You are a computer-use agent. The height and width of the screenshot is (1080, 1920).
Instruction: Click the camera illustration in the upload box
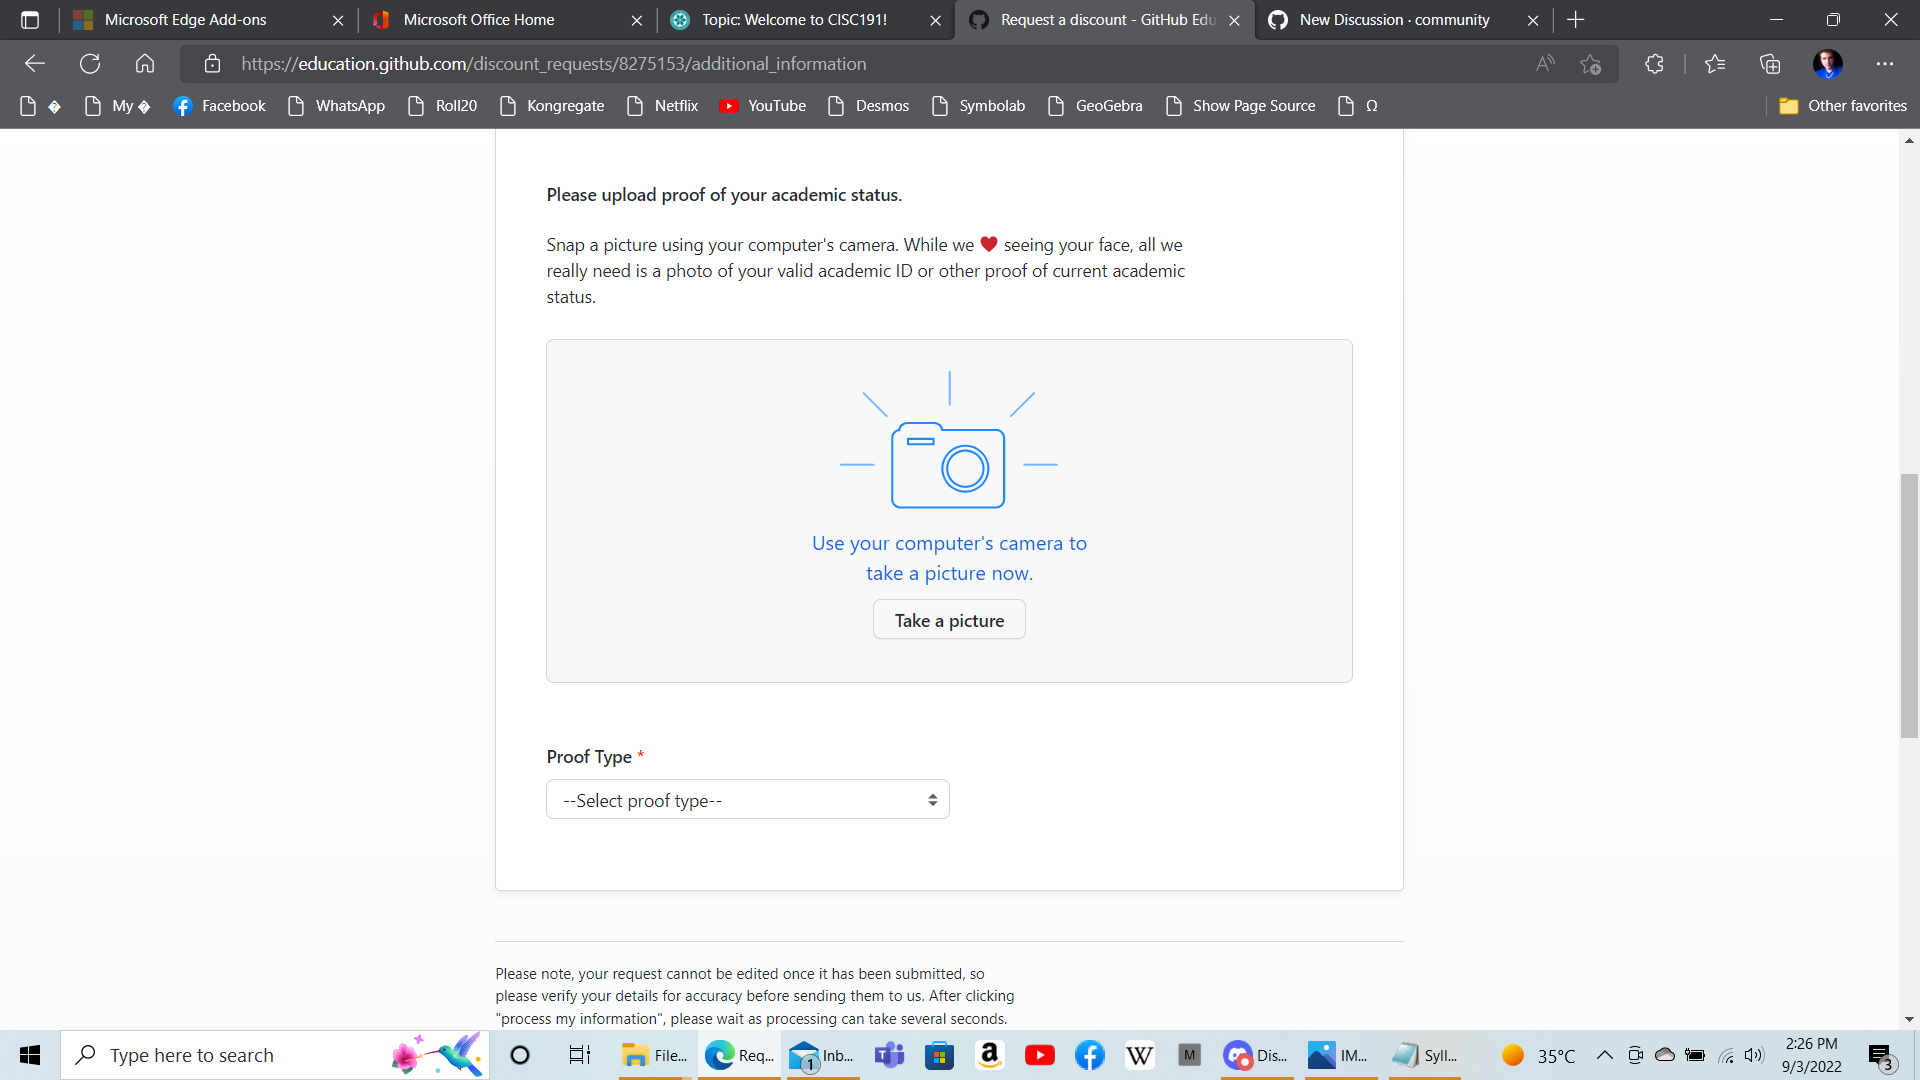(948, 442)
